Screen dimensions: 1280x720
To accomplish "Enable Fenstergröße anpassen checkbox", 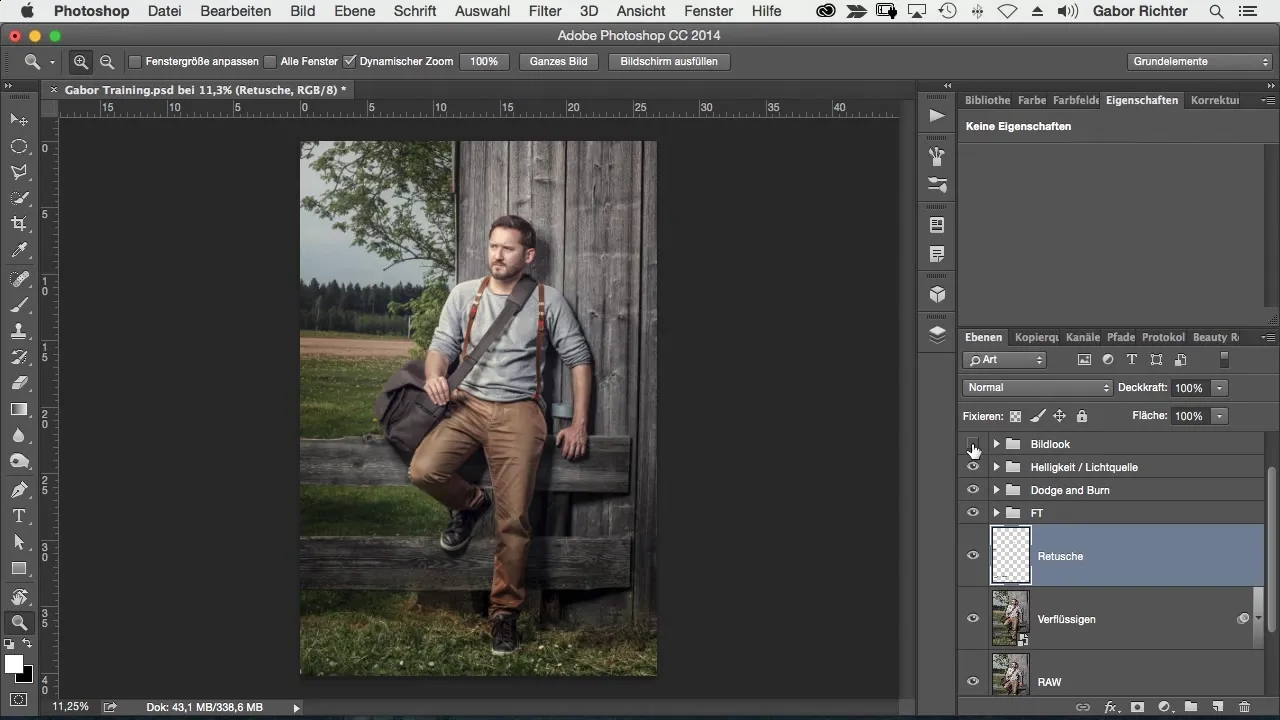I will [x=135, y=62].
